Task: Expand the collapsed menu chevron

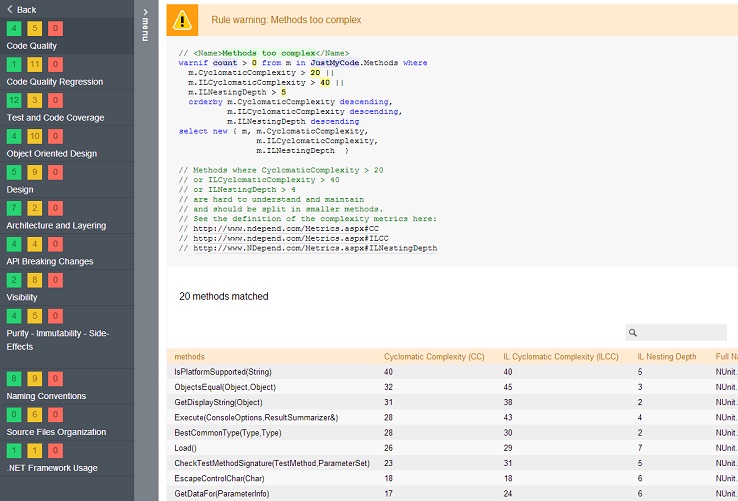Action: [x=145, y=12]
